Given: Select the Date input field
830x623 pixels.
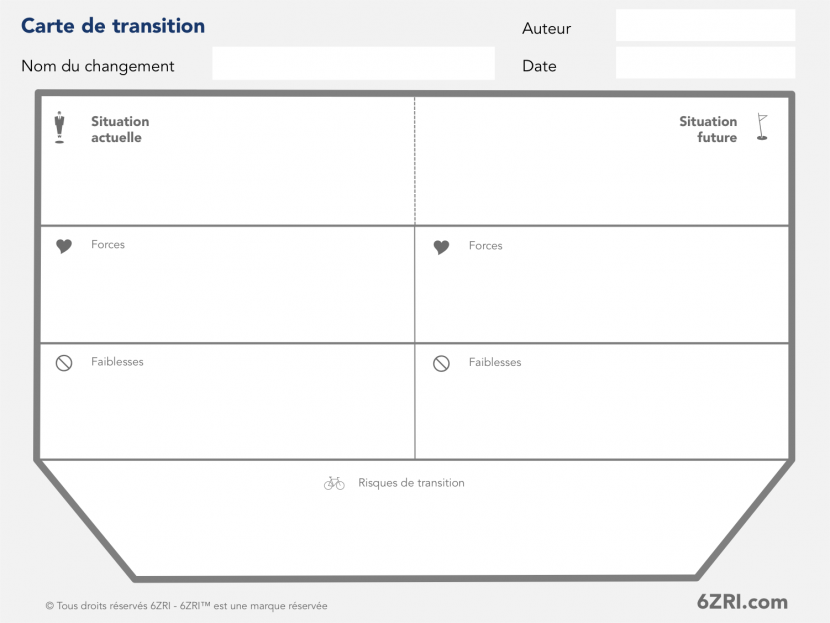Looking at the screenshot, I should [706, 63].
